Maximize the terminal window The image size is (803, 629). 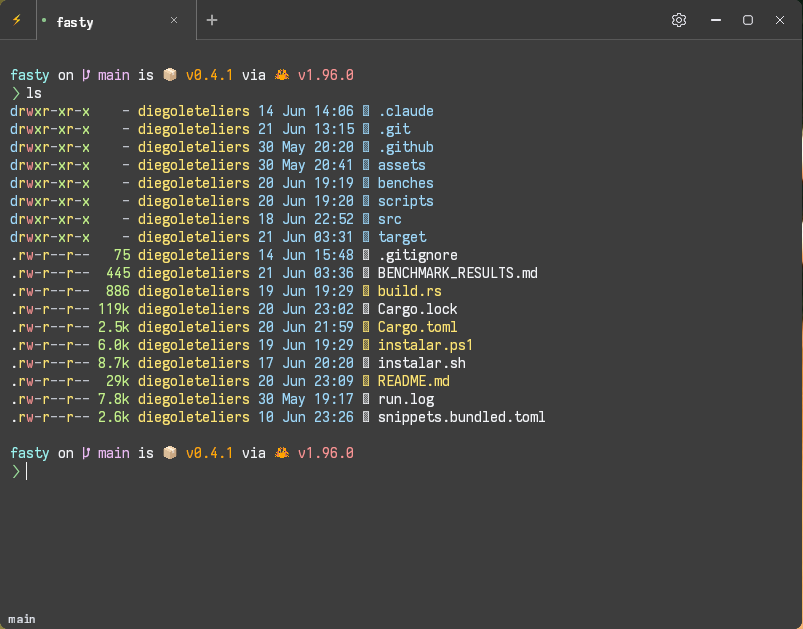coord(748,20)
